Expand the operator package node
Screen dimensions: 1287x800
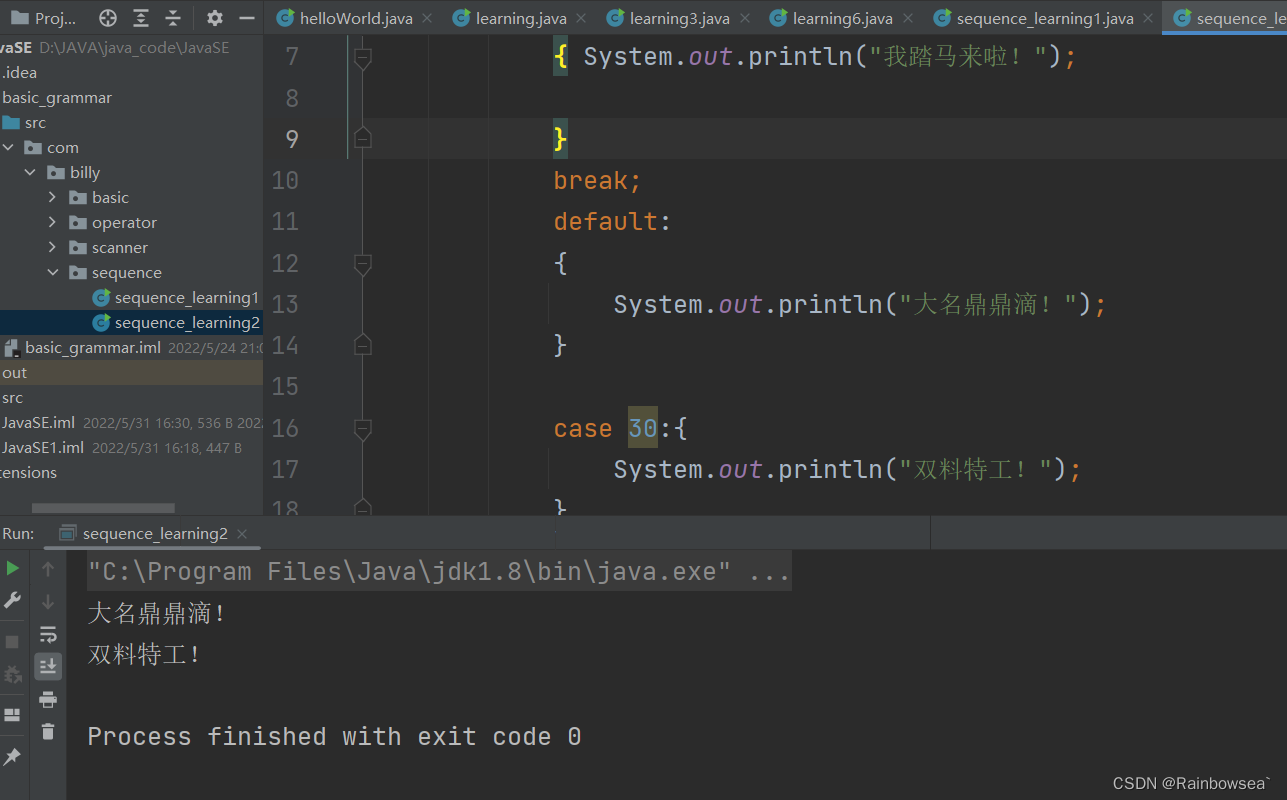52,222
